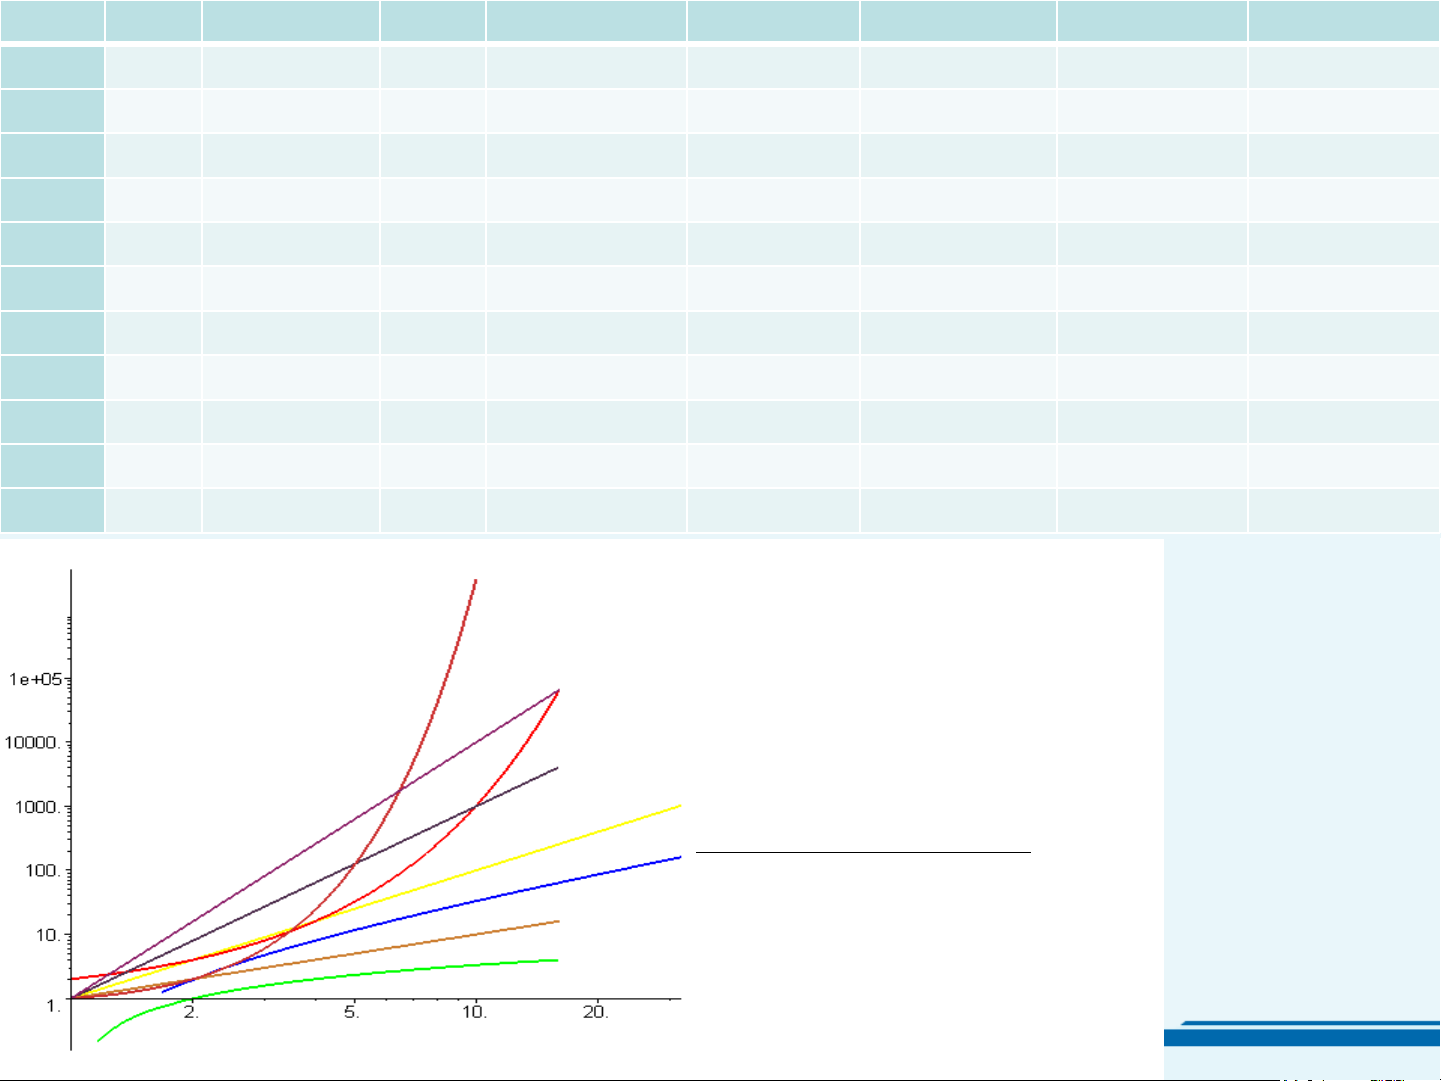Click the 5. label on the horizontal axis
This screenshot has width=1441, height=1081.
[352, 1012]
